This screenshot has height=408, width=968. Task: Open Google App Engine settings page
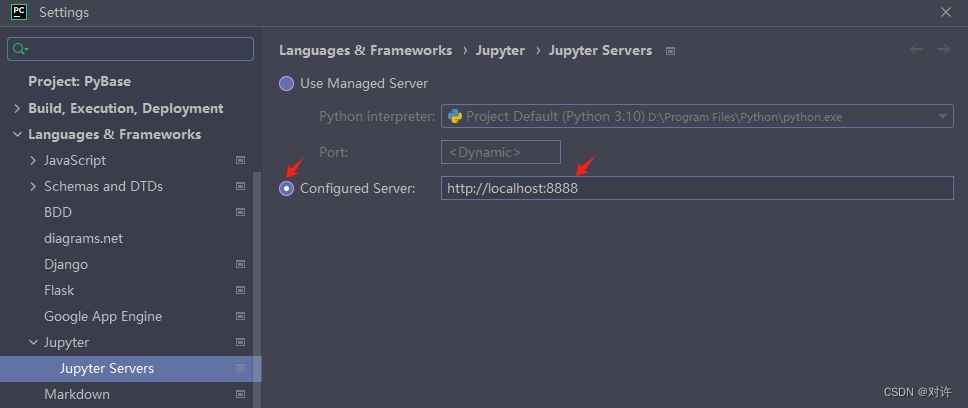click(x=103, y=316)
